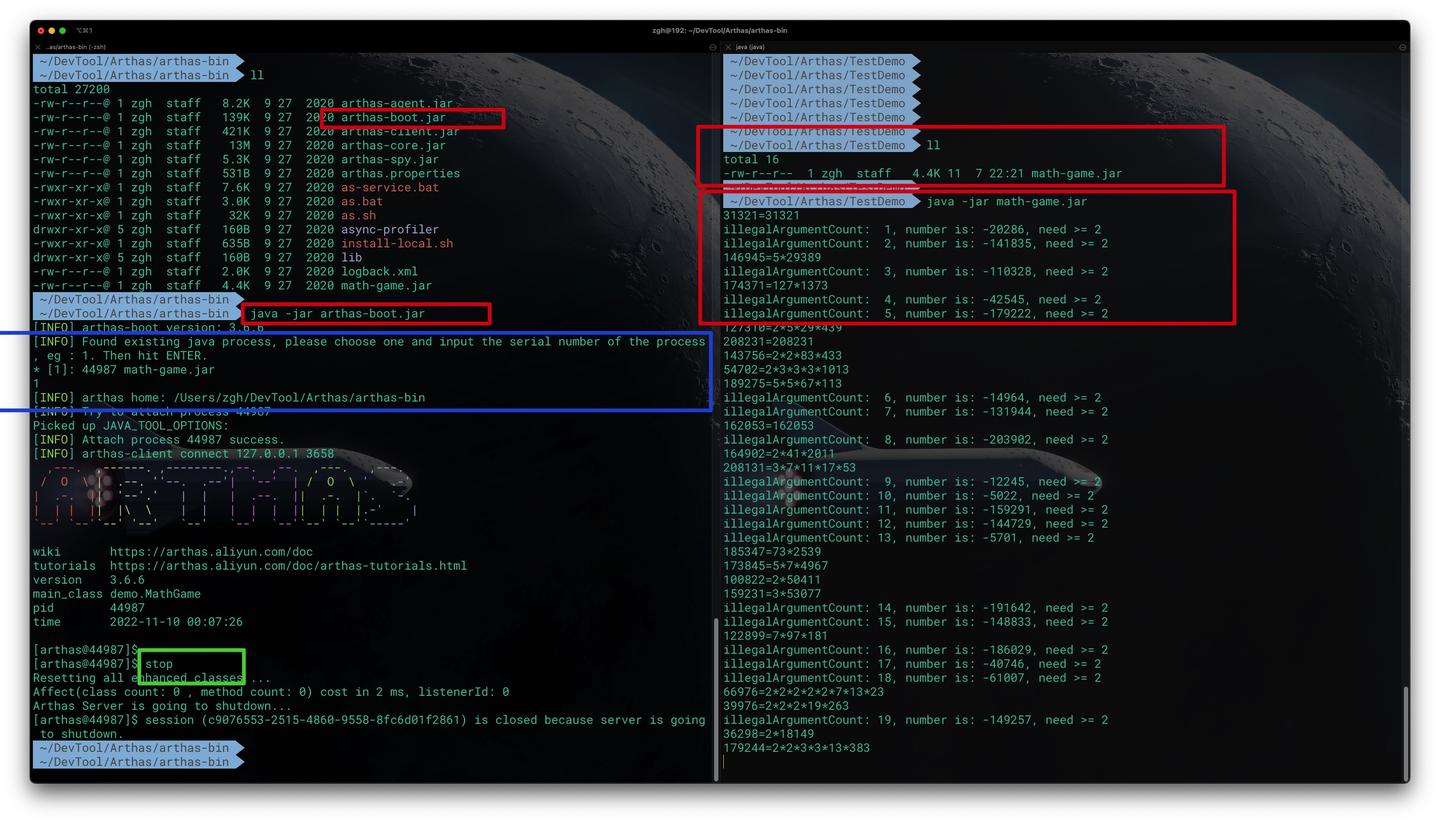Close the arthas-bin zsh pane

coord(37,47)
